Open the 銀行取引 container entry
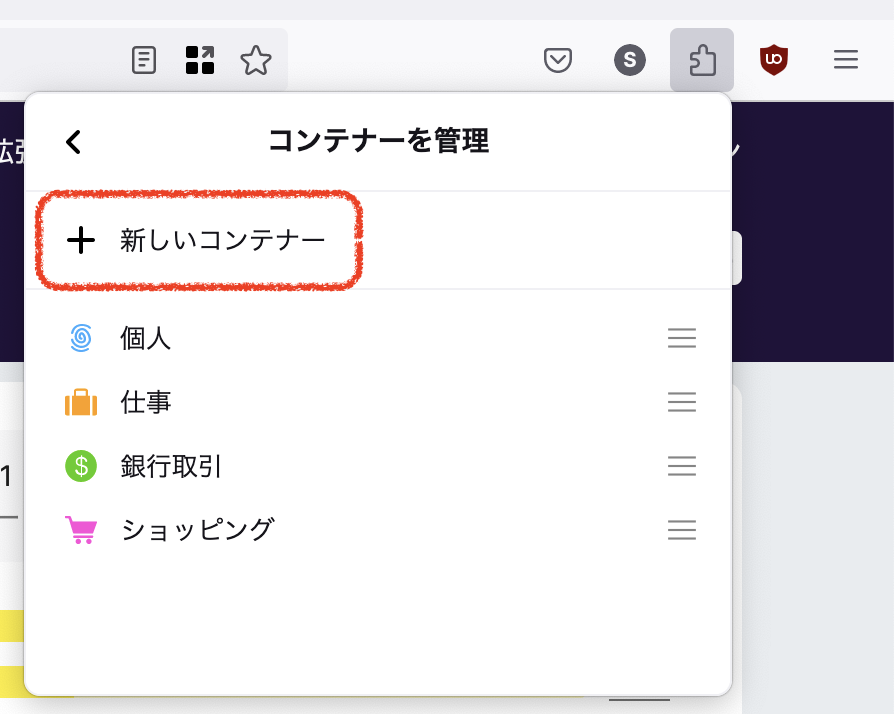The image size is (894, 714). coord(171,466)
